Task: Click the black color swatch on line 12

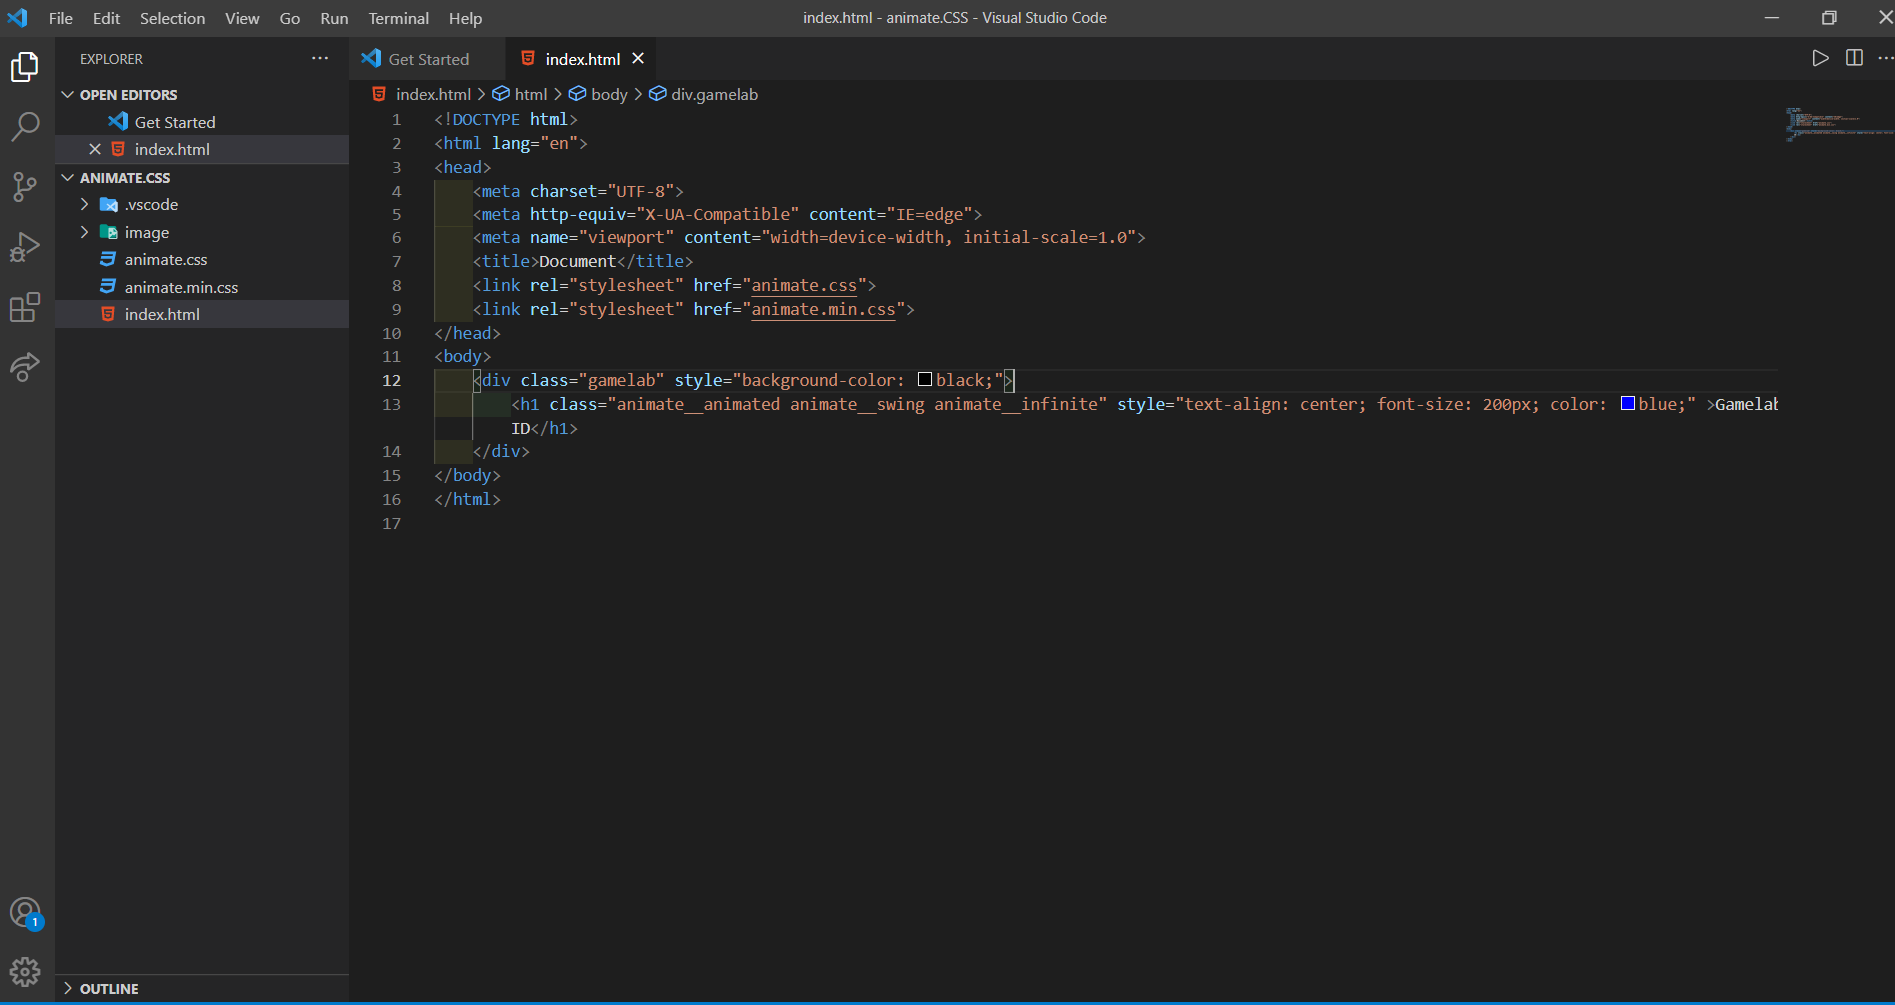Action: pyautogui.click(x=925, y=379)
